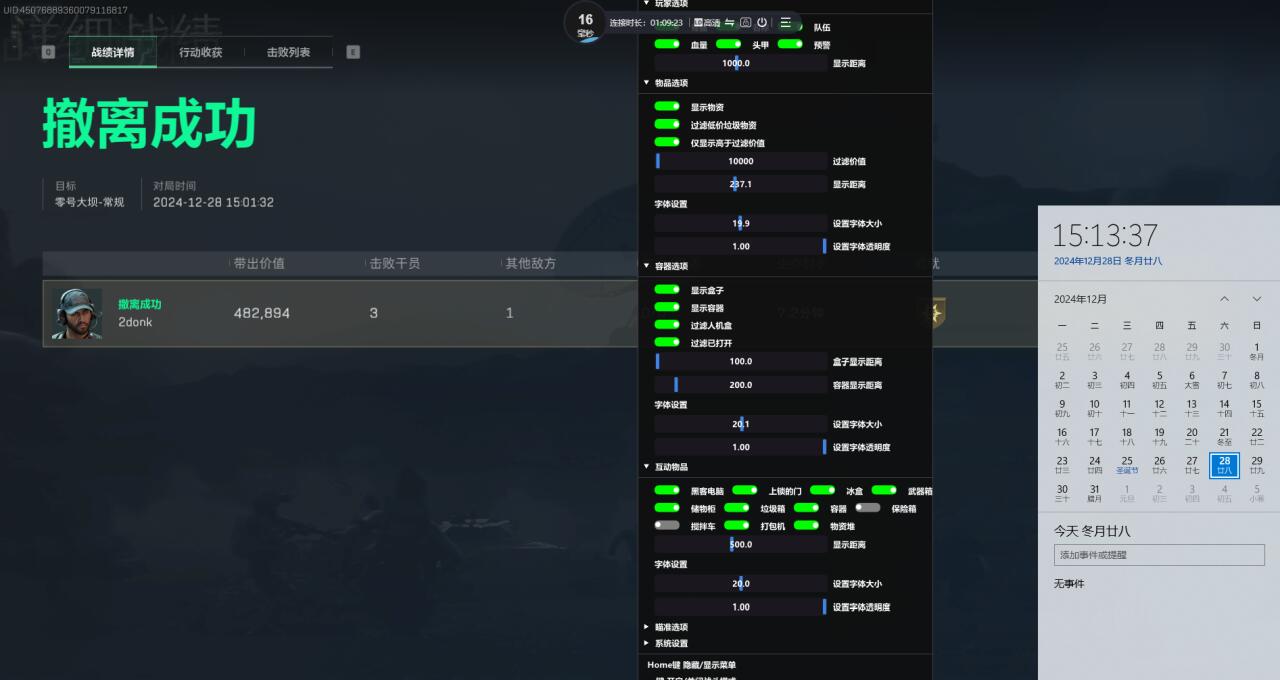Switch to the 行动收获 tab
The width and height of the screenshot is (1280, 680).
[x=201, y=52]
